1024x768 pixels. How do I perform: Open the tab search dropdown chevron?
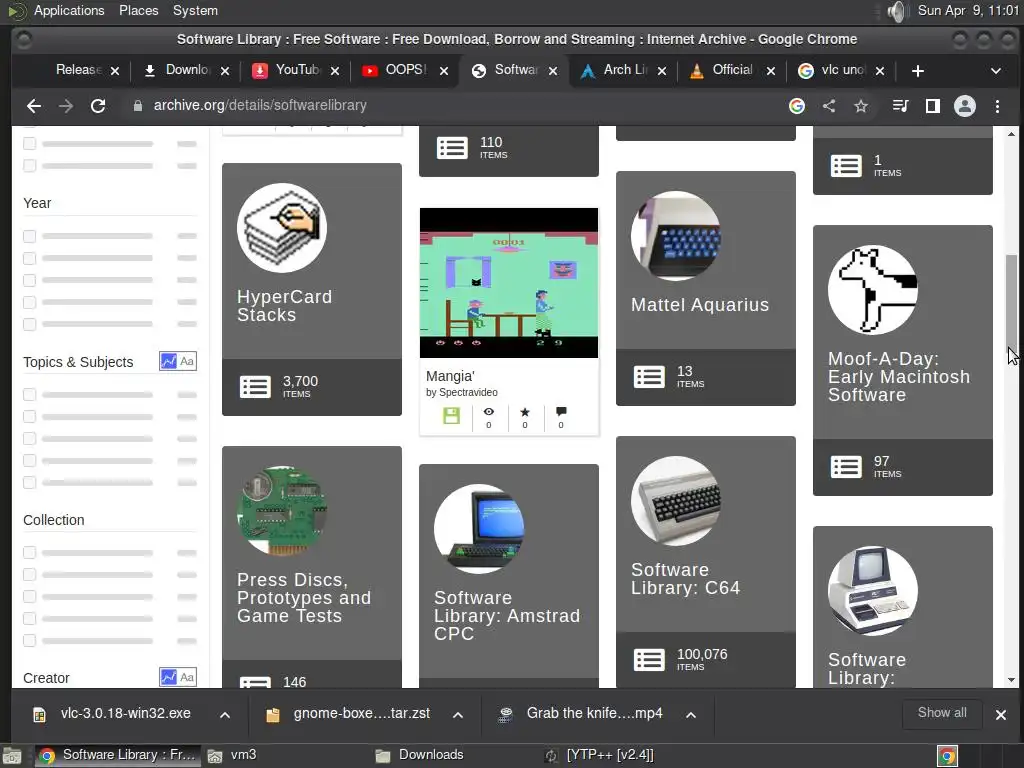tap(996, 71)
